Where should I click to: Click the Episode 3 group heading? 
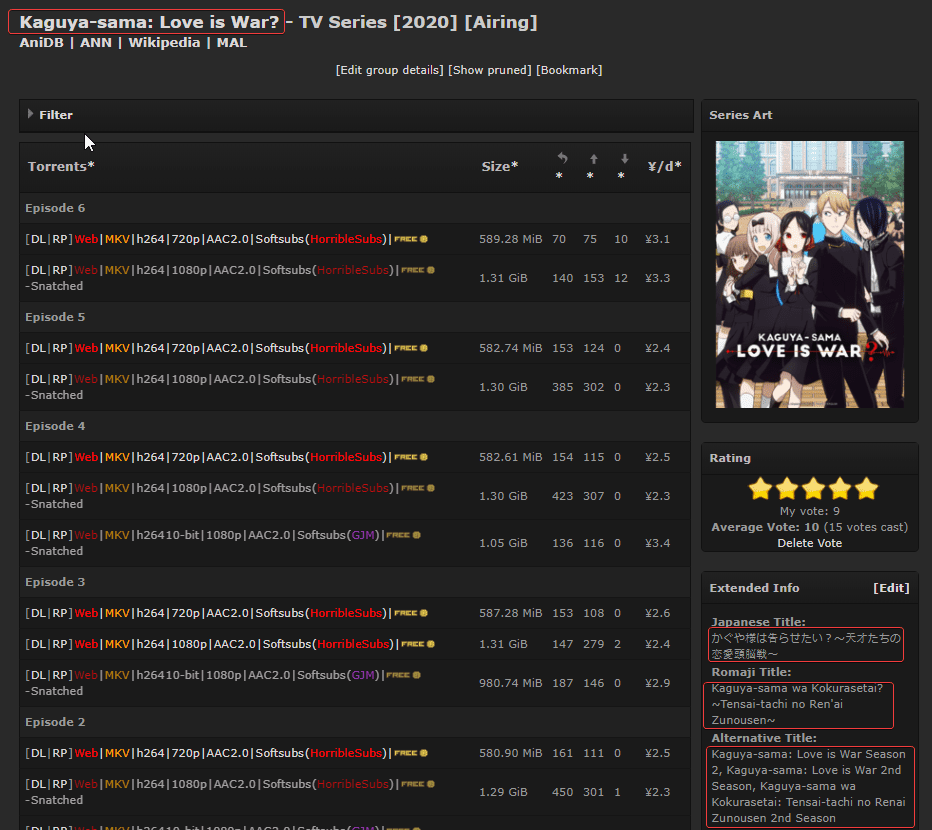55,582
